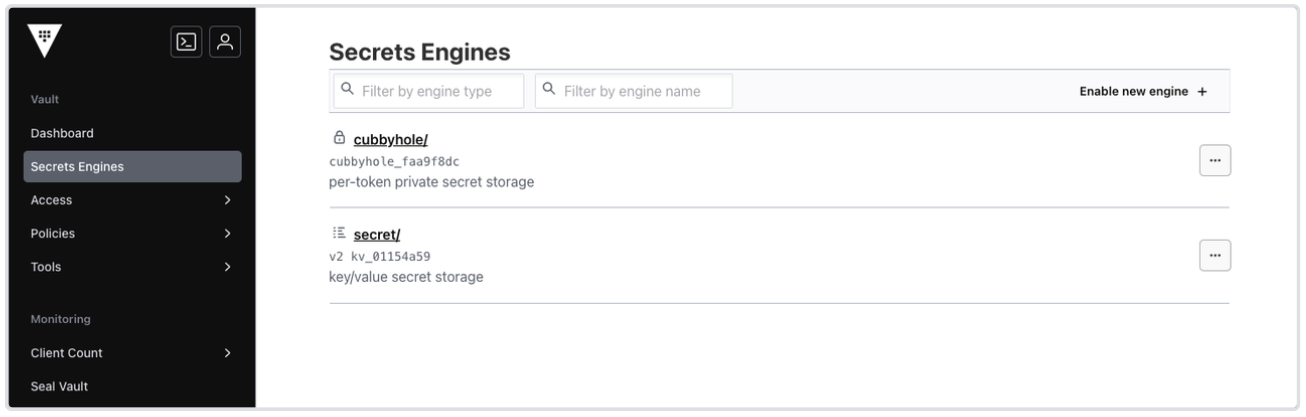Expand the Client Count section

tap(228, 353)
